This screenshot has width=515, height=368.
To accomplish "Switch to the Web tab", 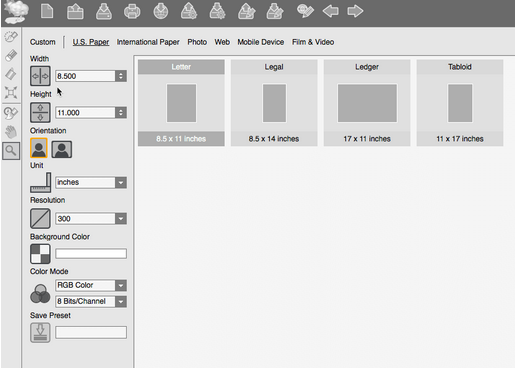I will click(x=222, y=42).
